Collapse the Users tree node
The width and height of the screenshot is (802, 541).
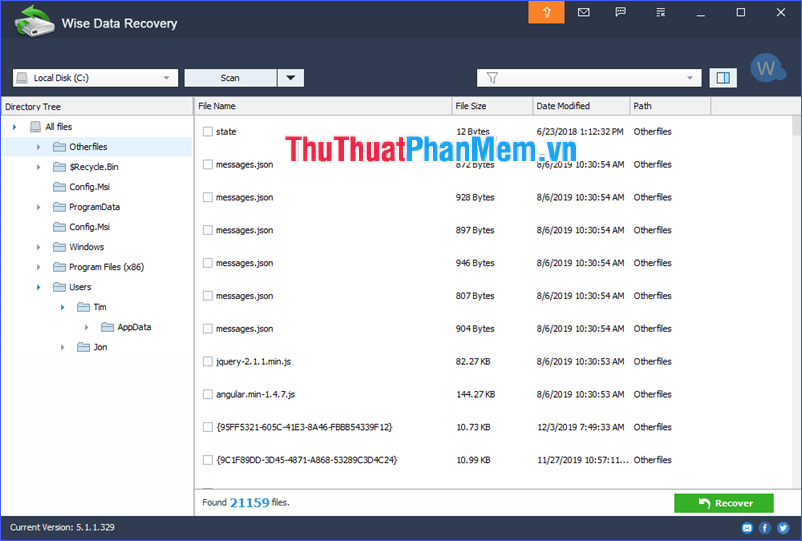point(38,287)
